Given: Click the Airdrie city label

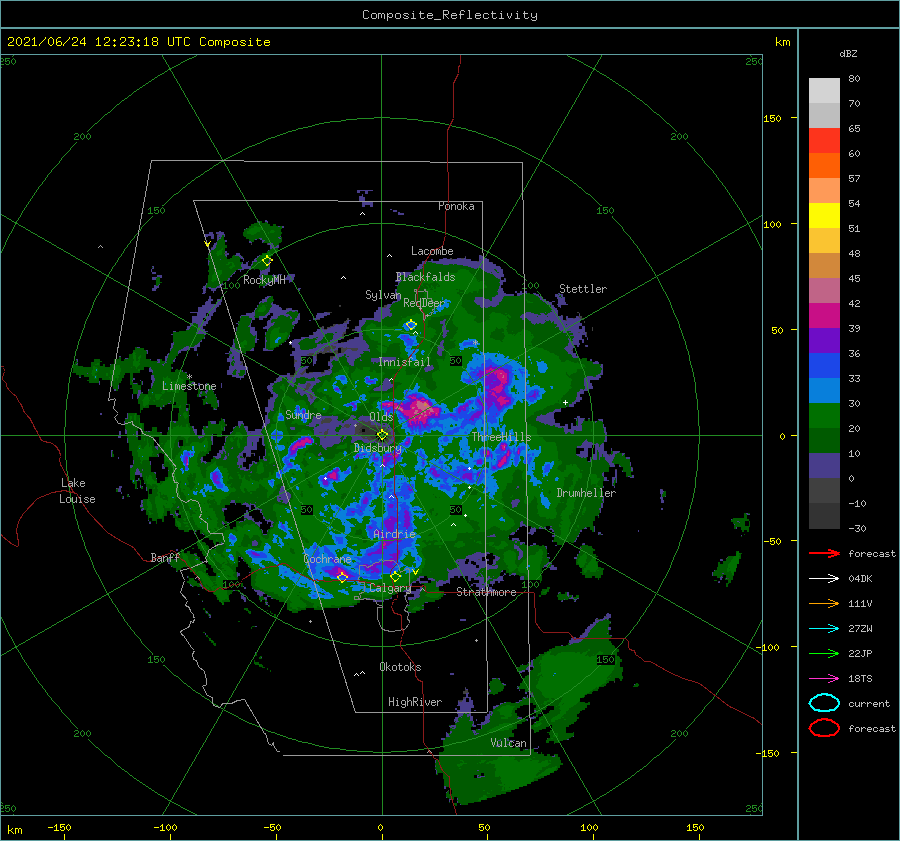Looking at the screenshot, I should (394, 534).
